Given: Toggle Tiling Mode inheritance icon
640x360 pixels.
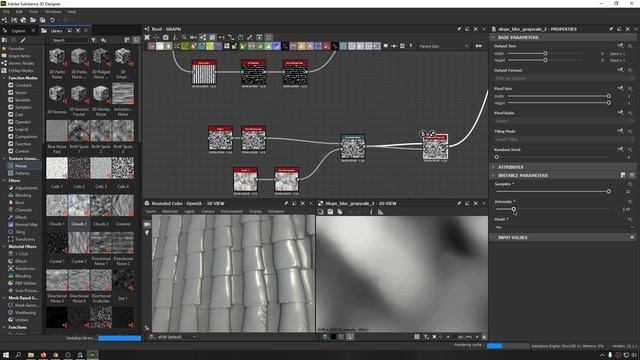Looking at the screenshot, I should point(620,131).
